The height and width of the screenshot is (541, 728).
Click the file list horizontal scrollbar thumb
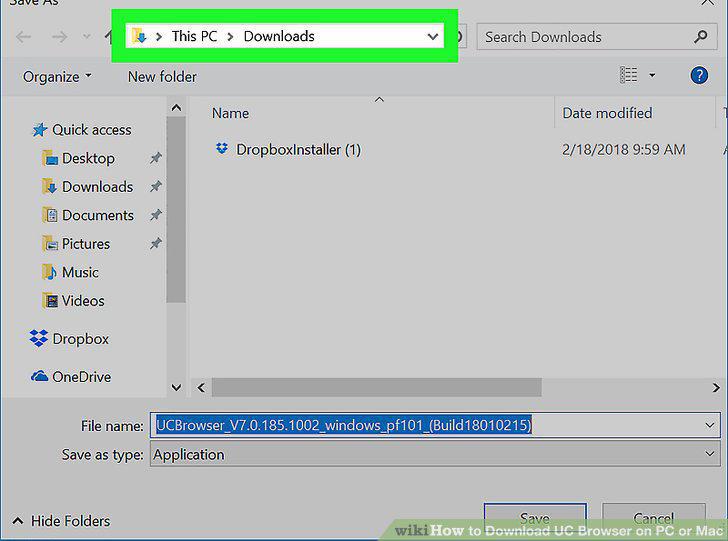point(377,387)
